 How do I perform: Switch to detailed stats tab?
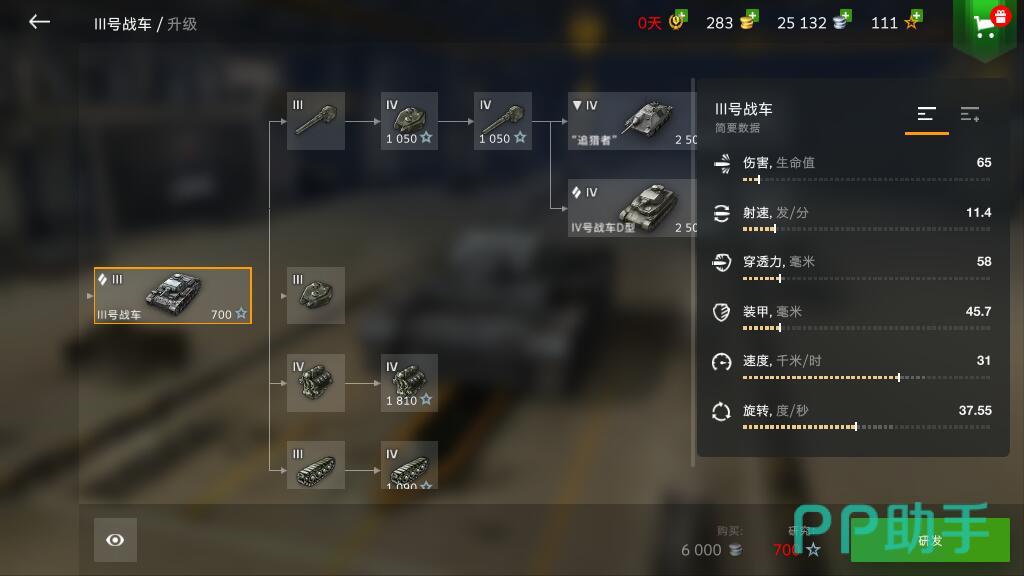tap(970, 114)
